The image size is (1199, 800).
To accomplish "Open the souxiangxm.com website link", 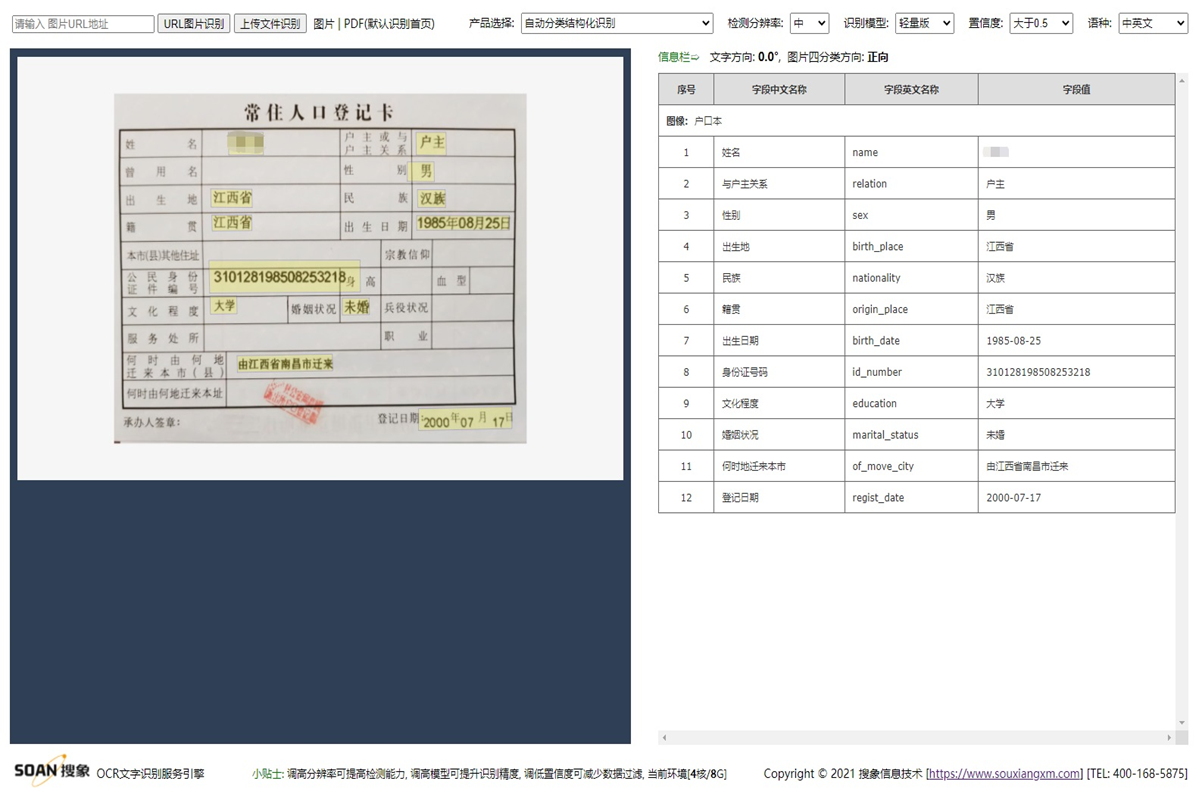I will 1005,773.
